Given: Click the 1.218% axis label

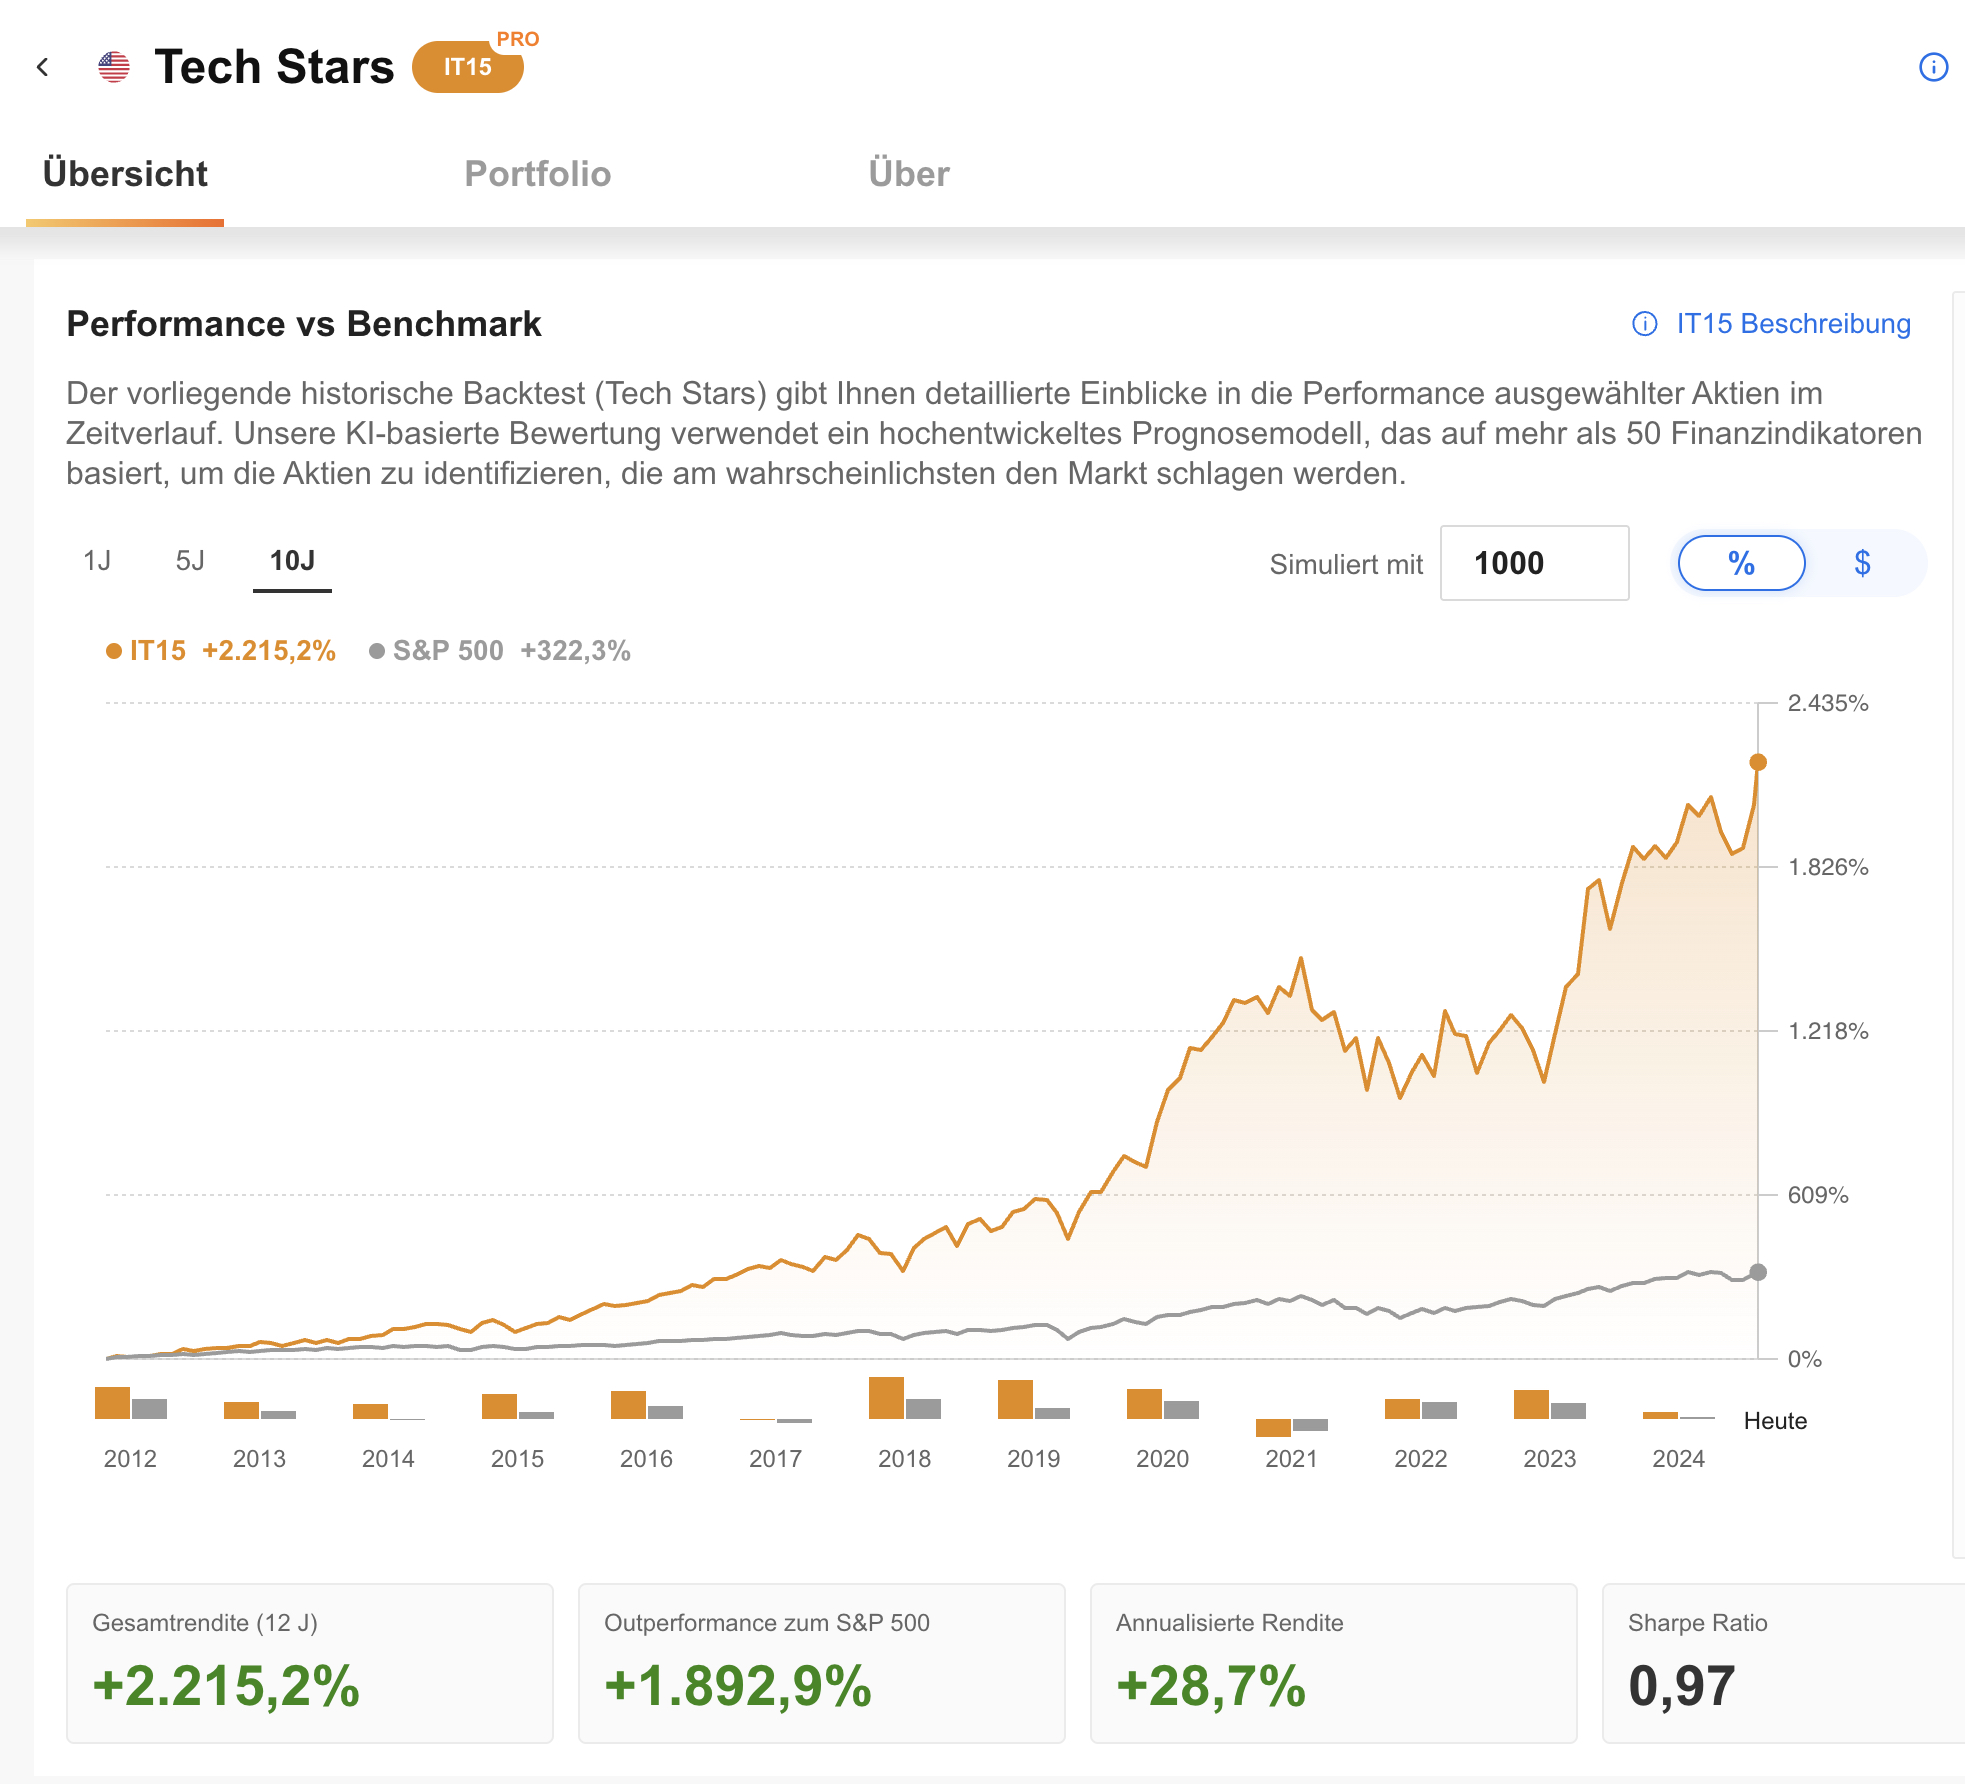Looking at the screenshot, I should 1828,1031.
